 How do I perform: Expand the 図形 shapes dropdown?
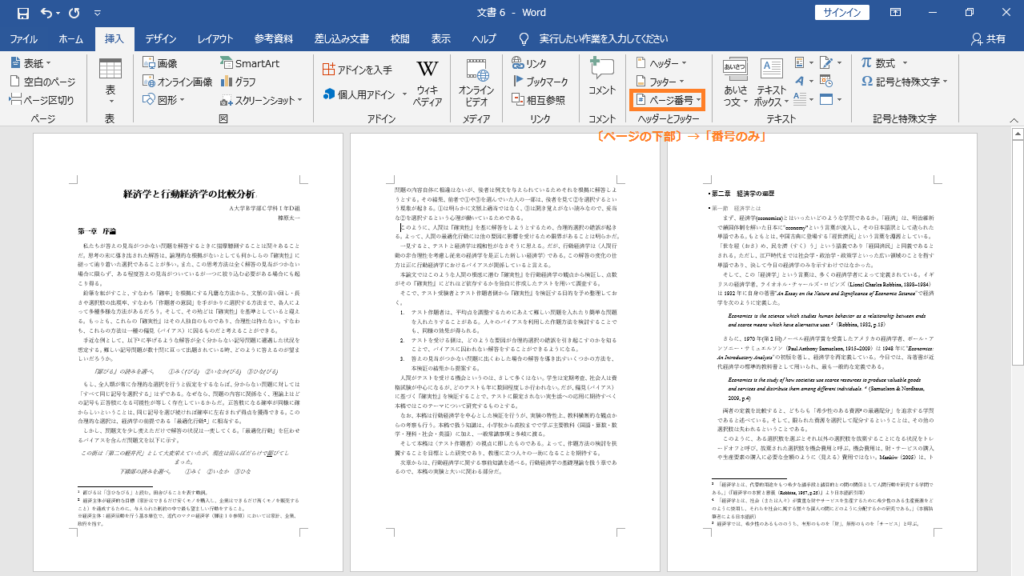click(x=163, y=100)
